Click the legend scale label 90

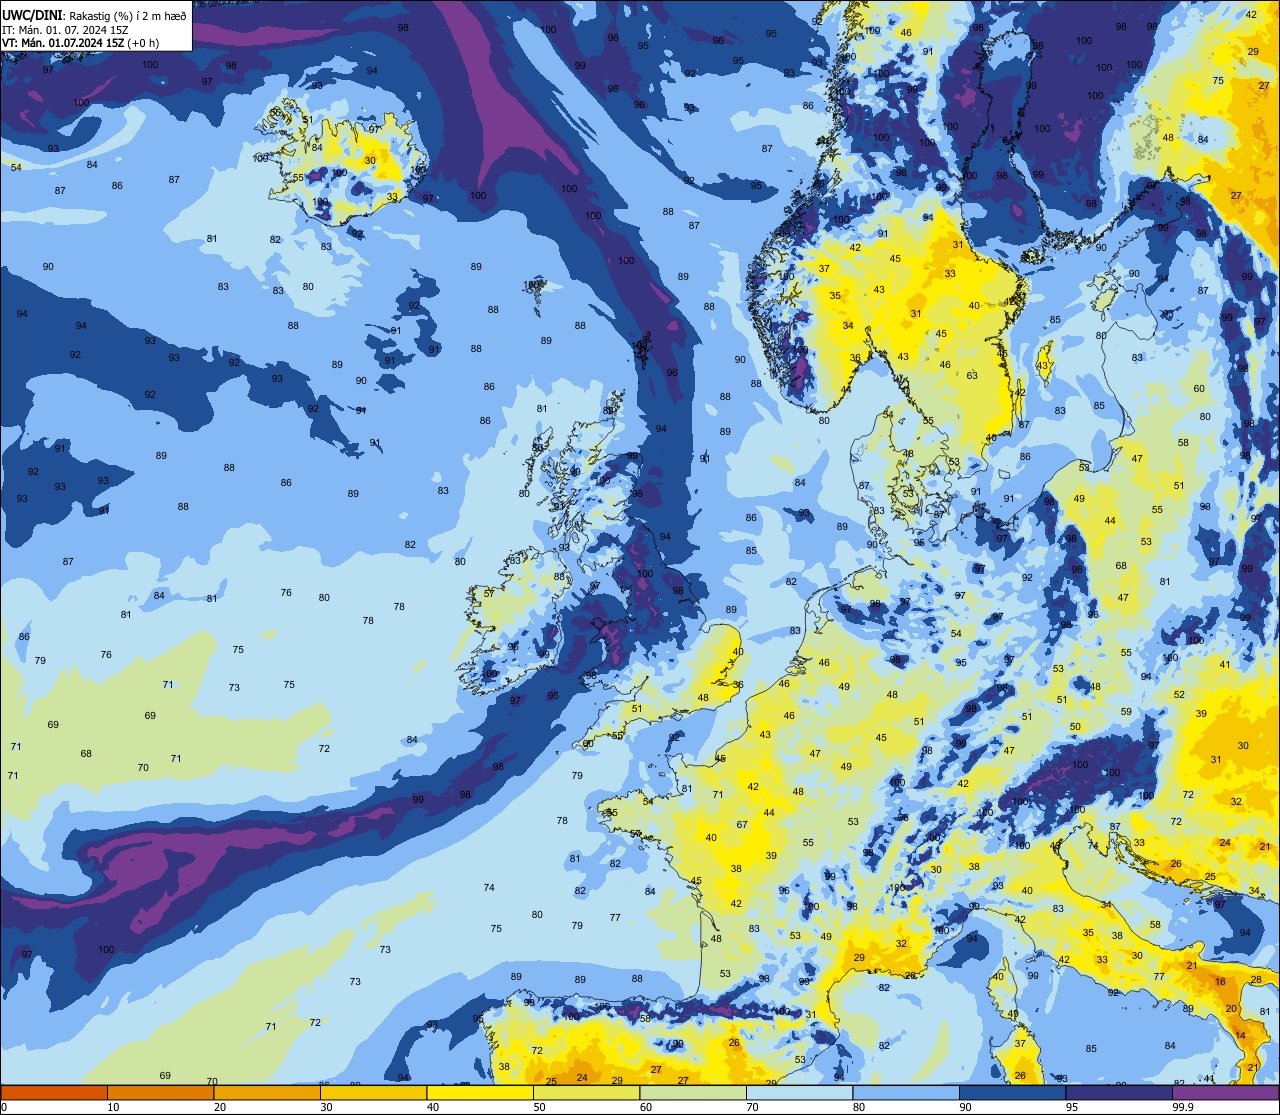point(965,1107)
